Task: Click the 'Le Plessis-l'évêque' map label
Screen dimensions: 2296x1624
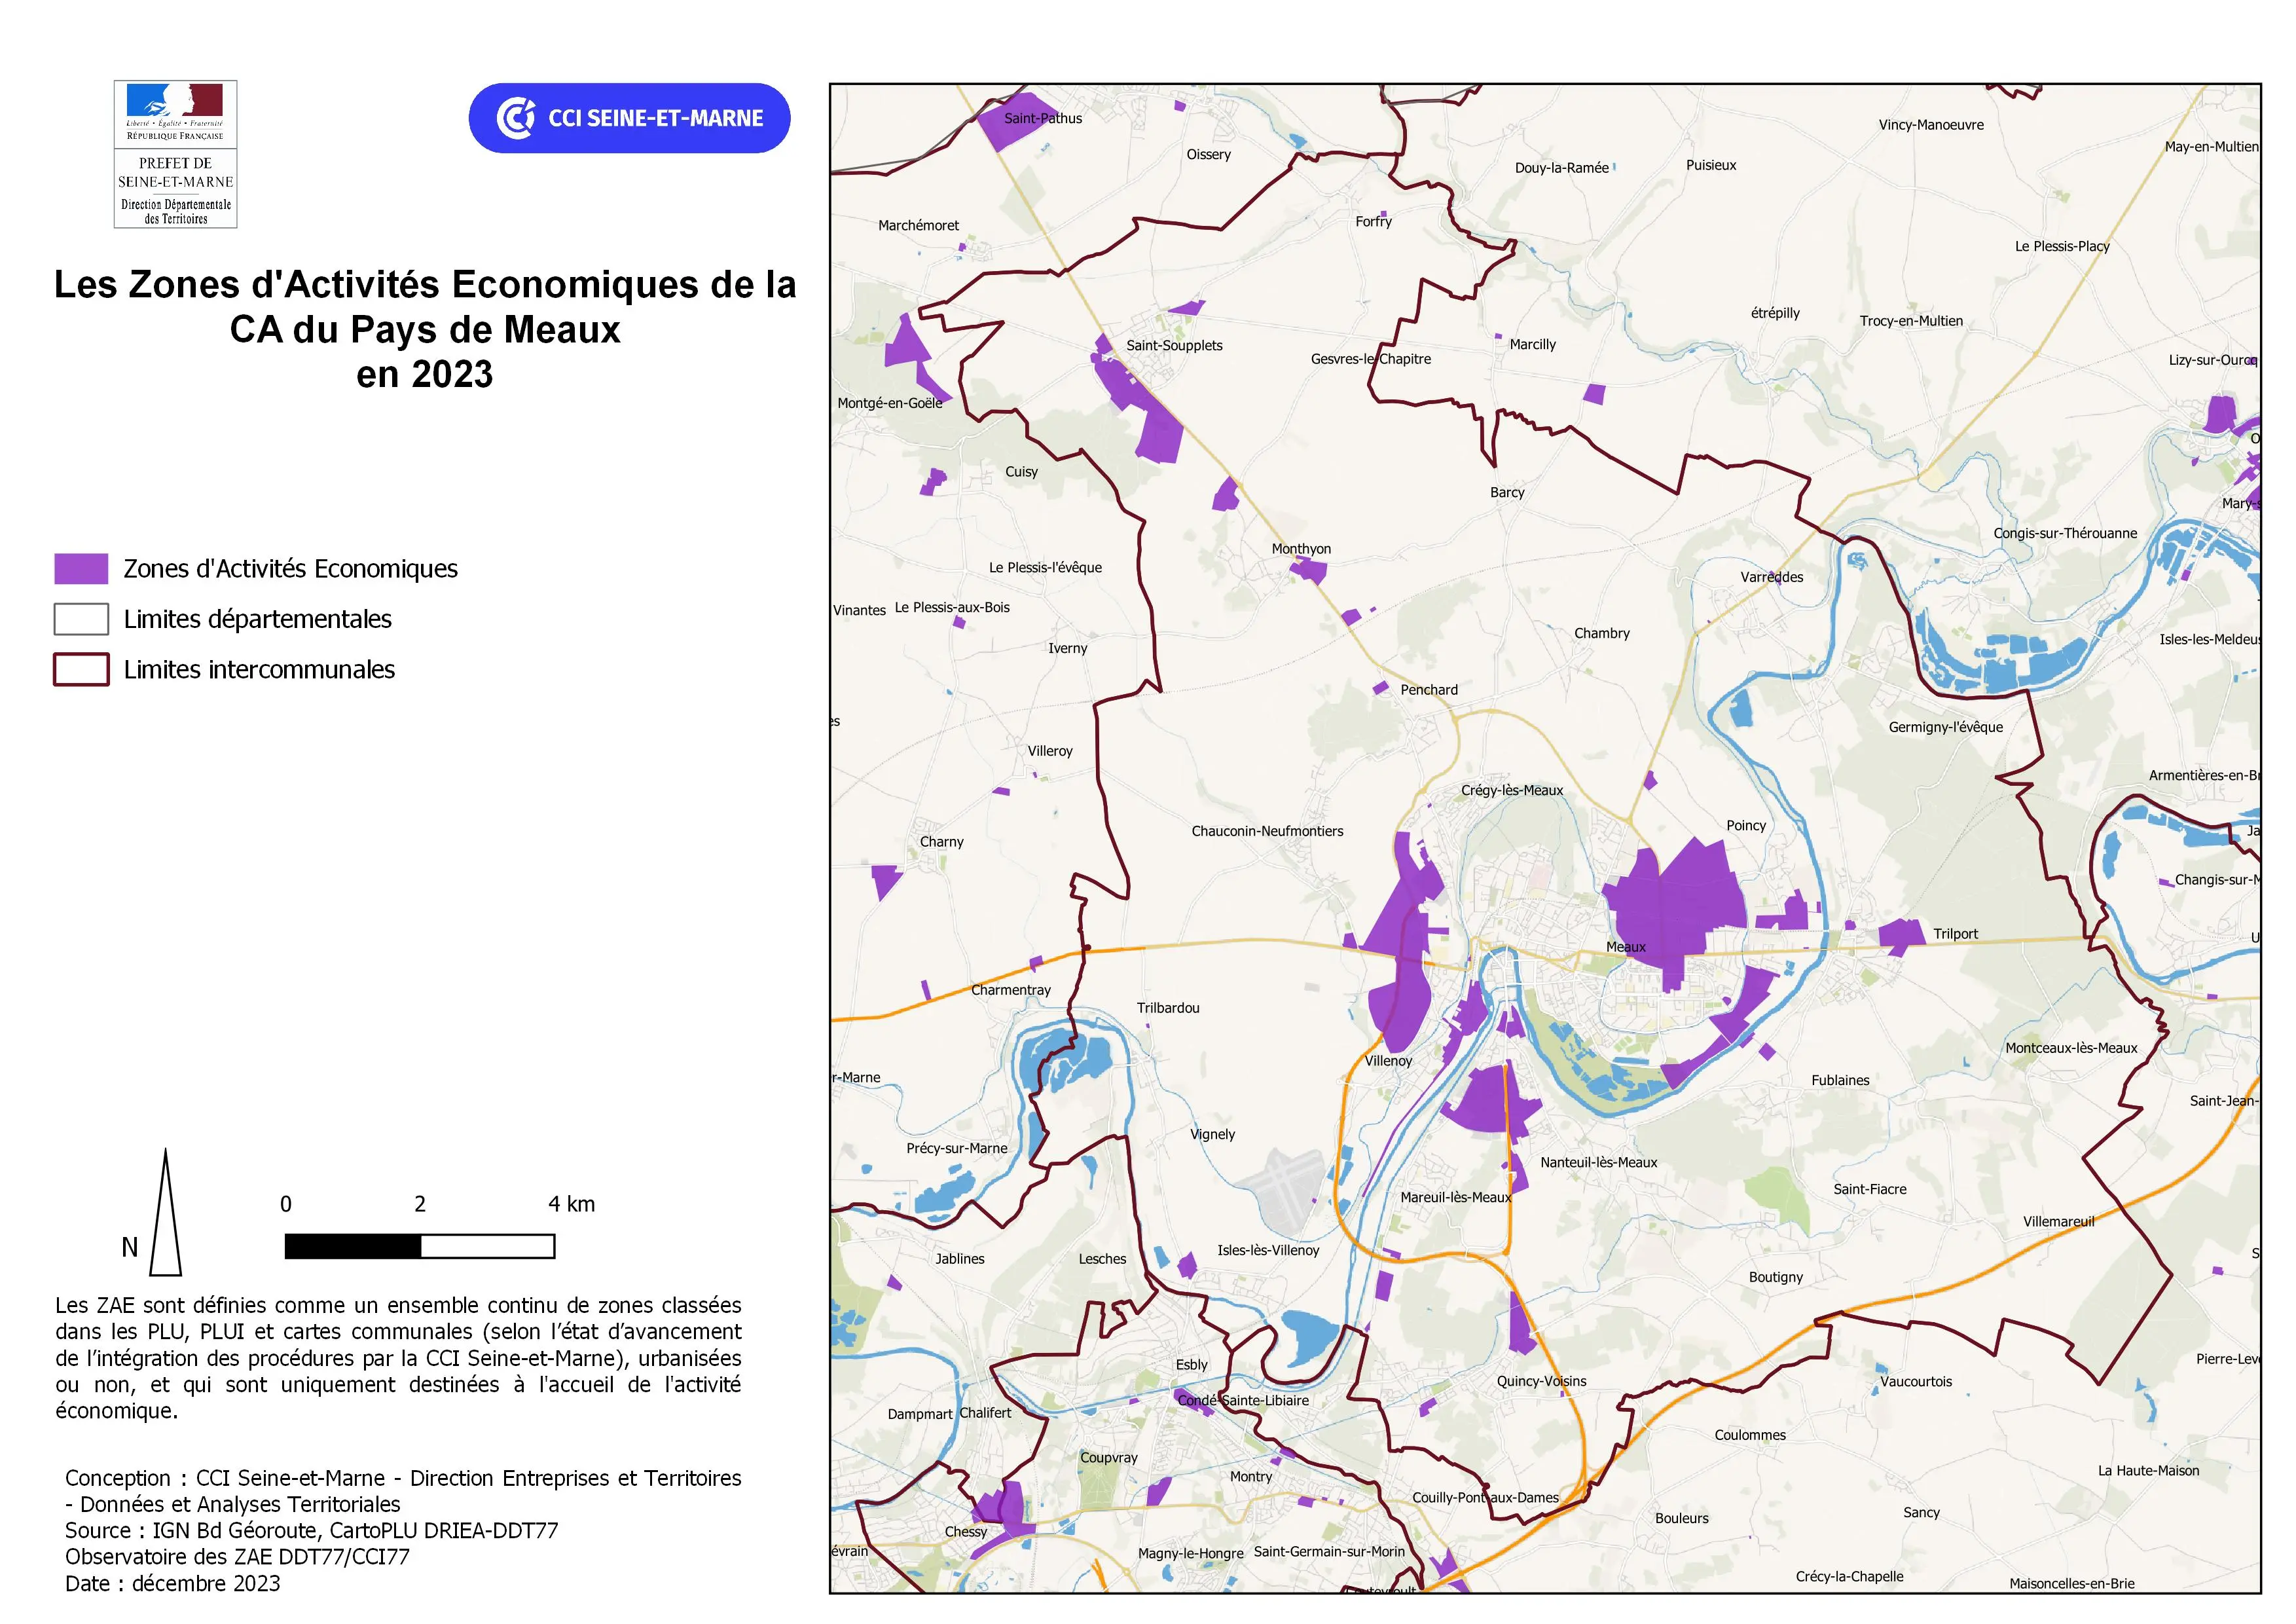Action: 1045,567
